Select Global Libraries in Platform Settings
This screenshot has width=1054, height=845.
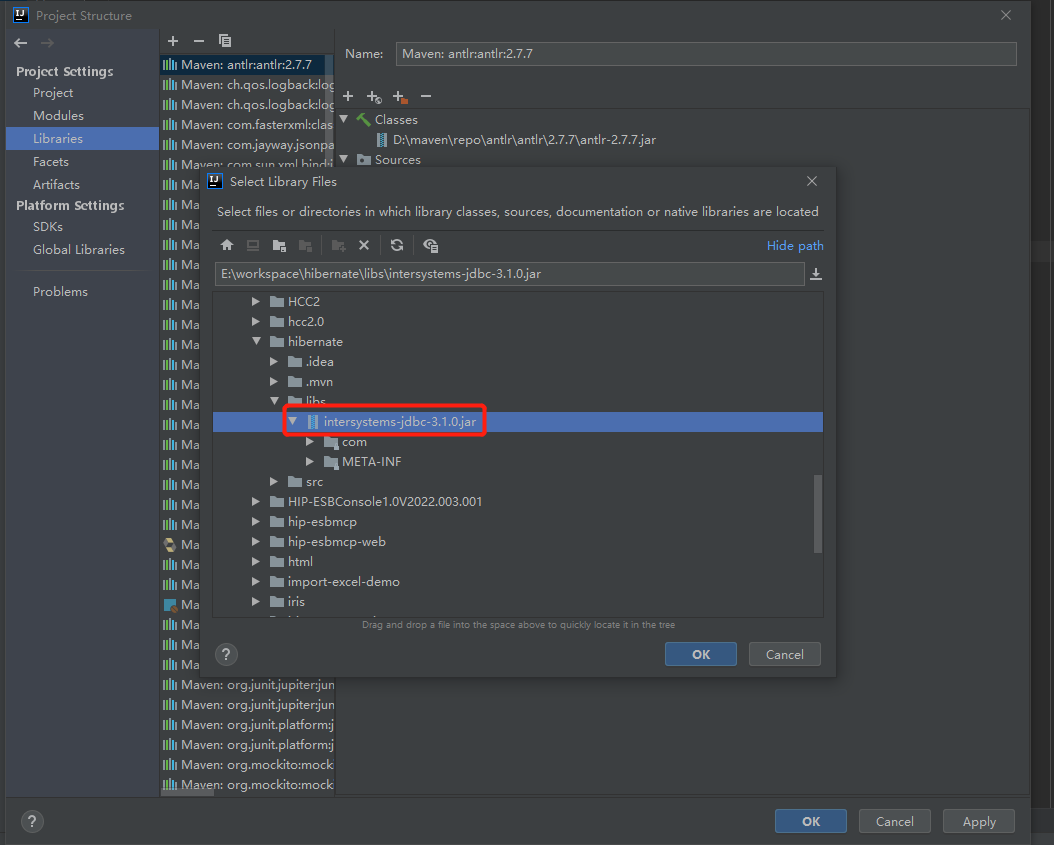pyautogui.click(x=78, y=249)
